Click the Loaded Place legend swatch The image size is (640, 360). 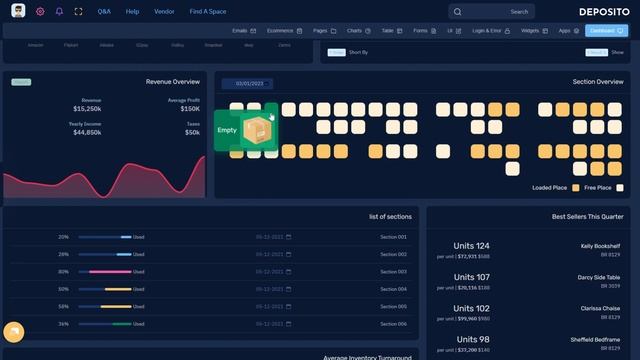pos(576,188)
